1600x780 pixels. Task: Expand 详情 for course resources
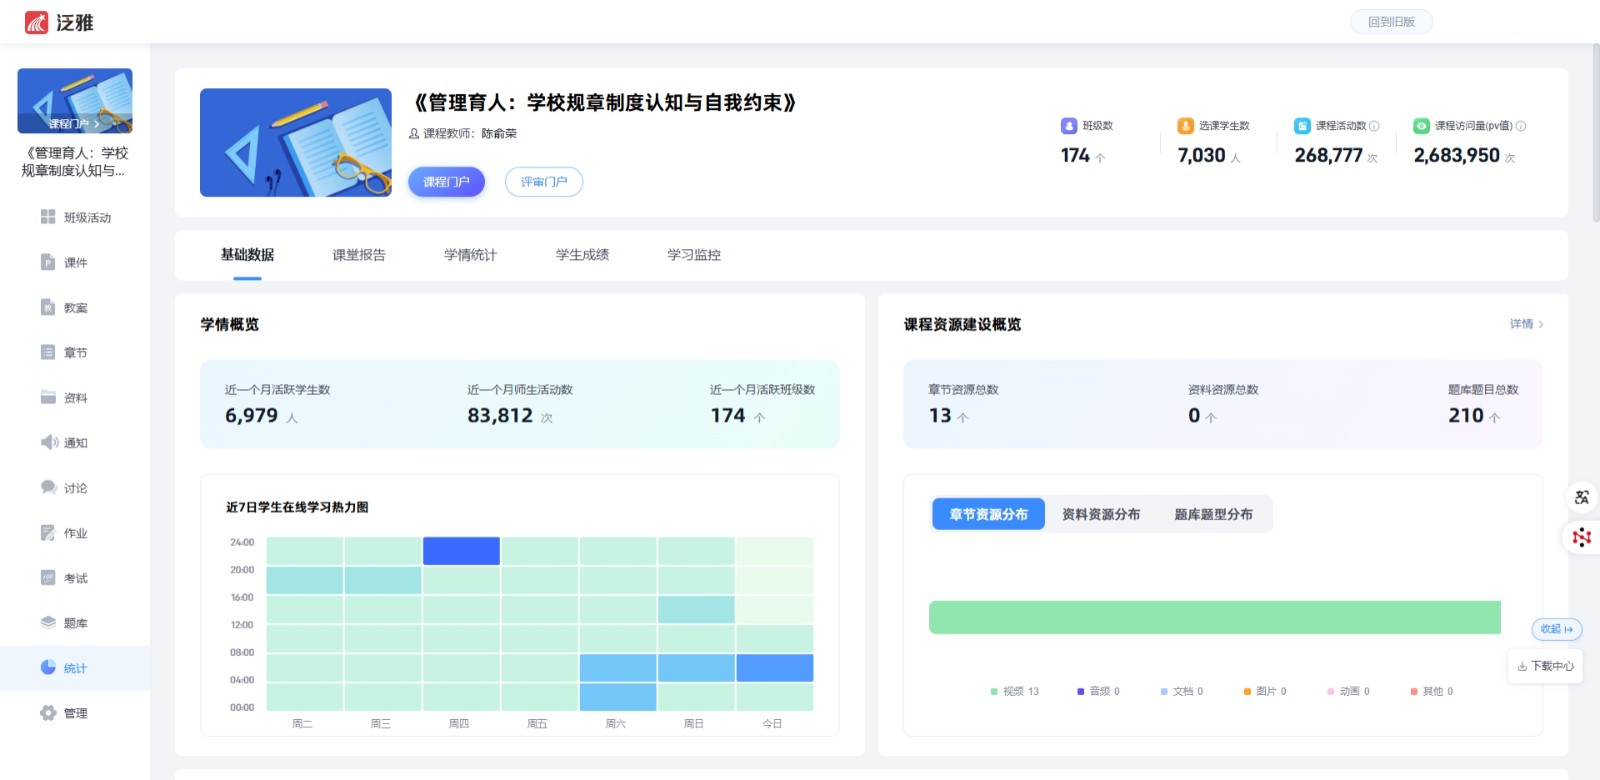click(x=1526, y=324)
